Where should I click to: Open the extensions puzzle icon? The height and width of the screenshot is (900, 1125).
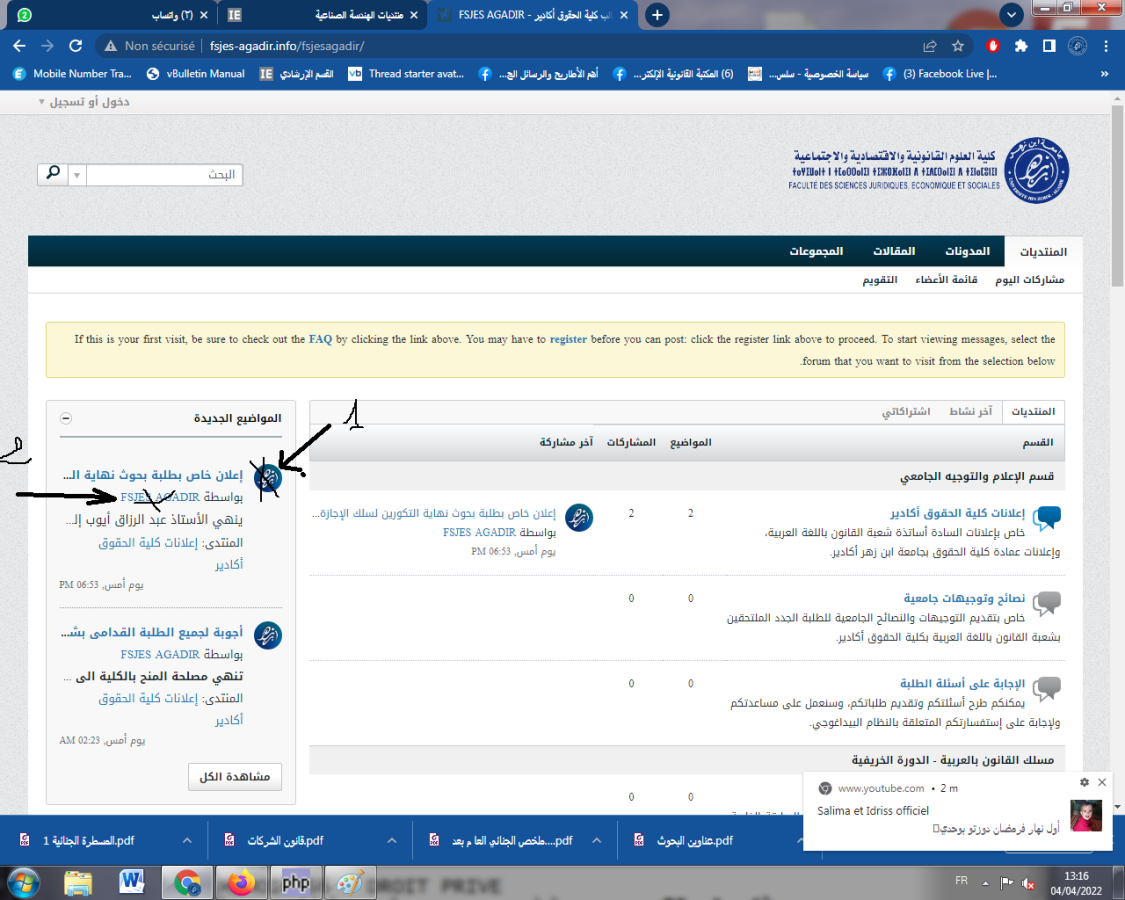[x=1021, y=46]
